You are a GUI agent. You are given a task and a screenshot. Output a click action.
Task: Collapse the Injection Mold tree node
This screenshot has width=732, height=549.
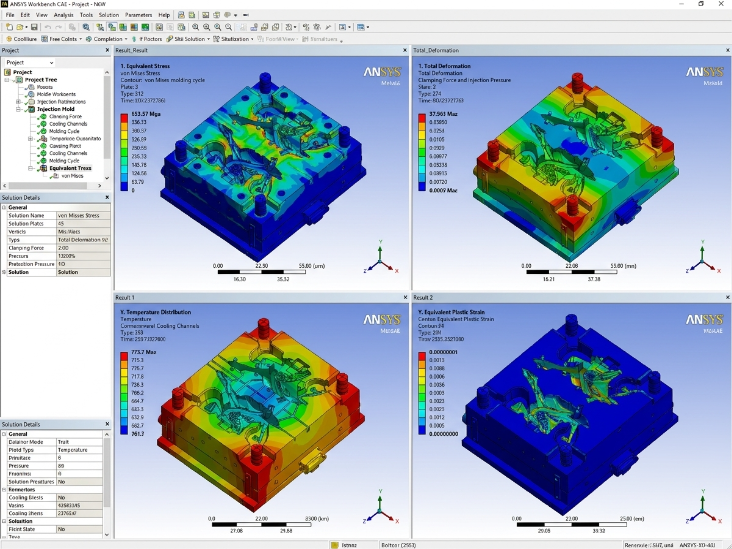coord(19,109)
